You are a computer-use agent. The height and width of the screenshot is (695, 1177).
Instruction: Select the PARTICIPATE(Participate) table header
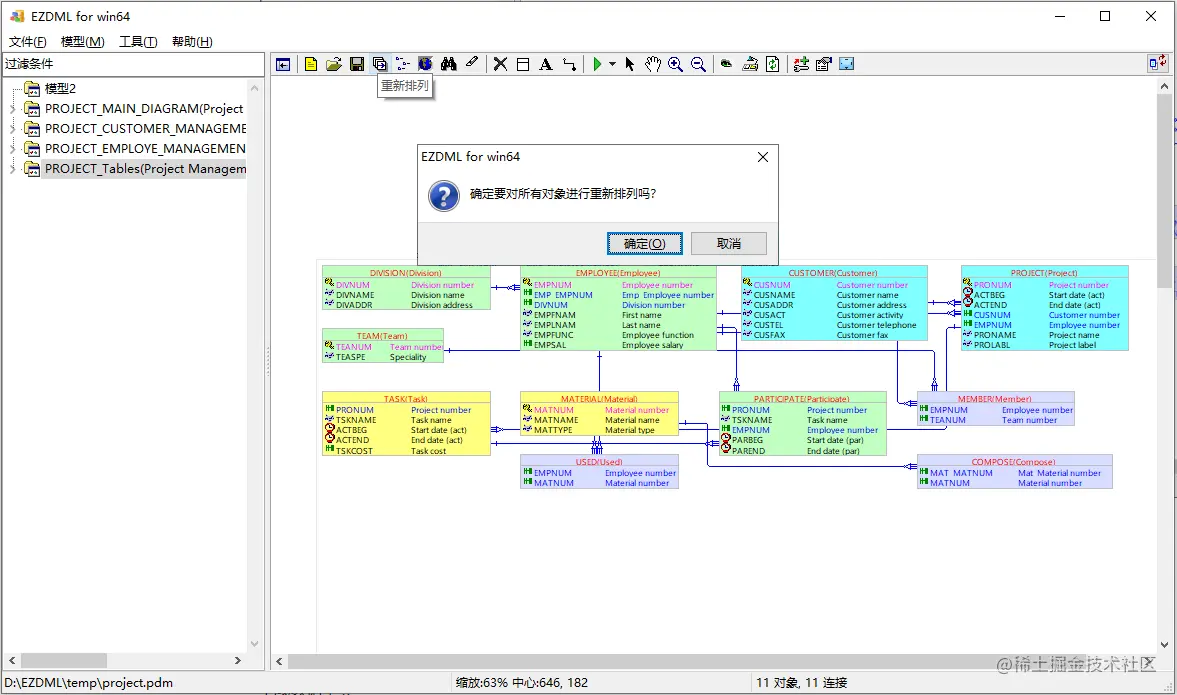(x=802, y=399)
